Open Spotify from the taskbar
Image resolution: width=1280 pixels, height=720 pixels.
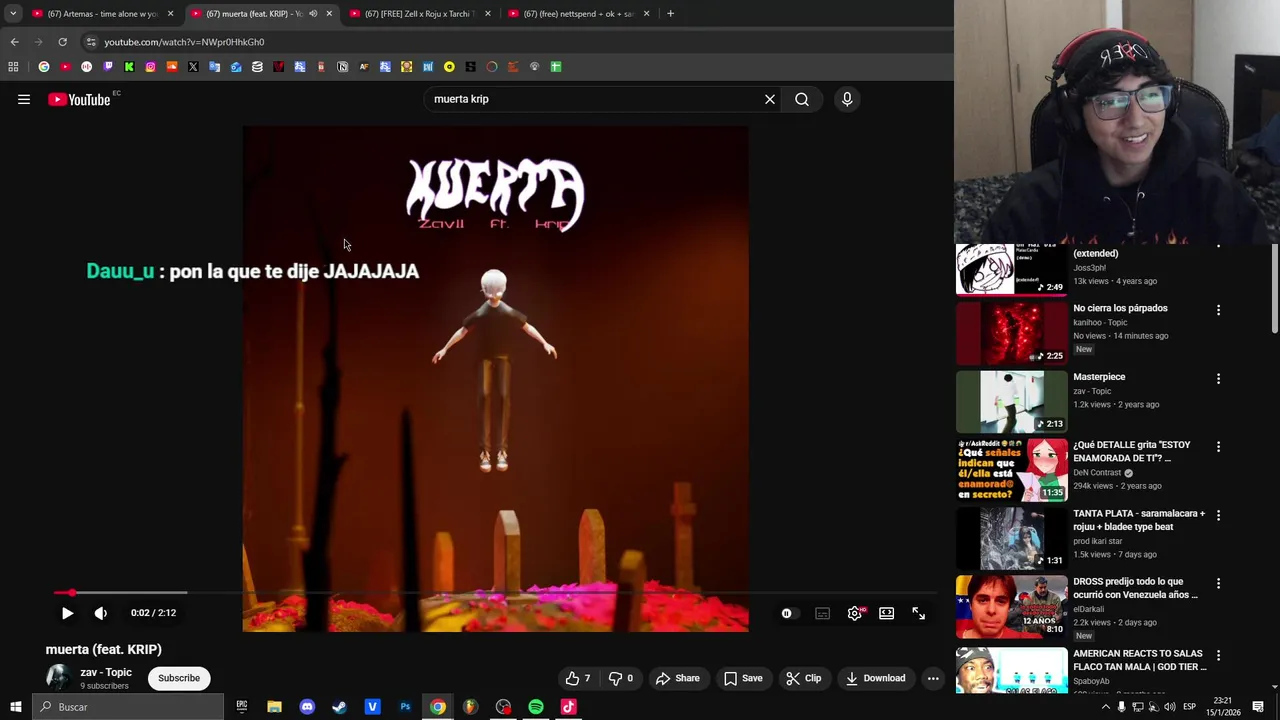tap(536, 707)
